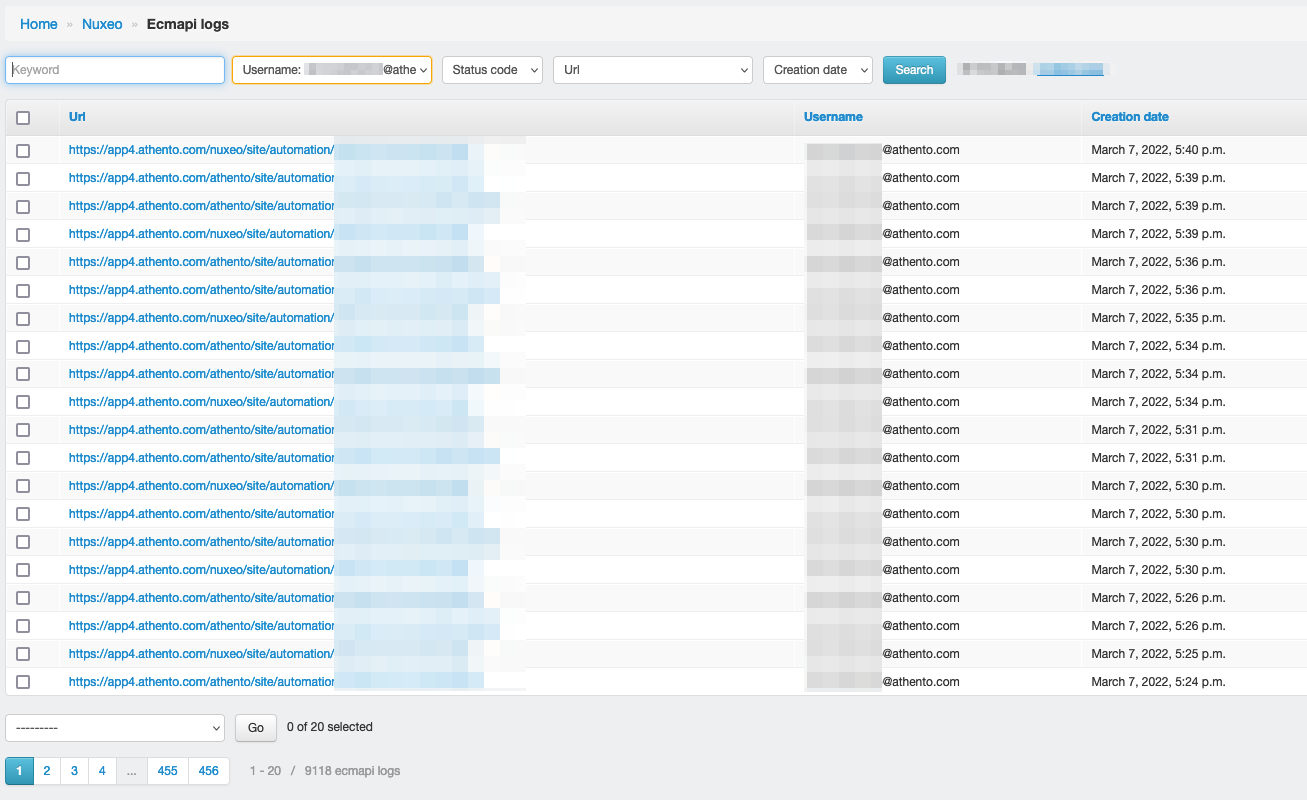Screen dimensions: 1307x800
Task: Expand the Url filter dropdown
Action: (x=652, y=70)
